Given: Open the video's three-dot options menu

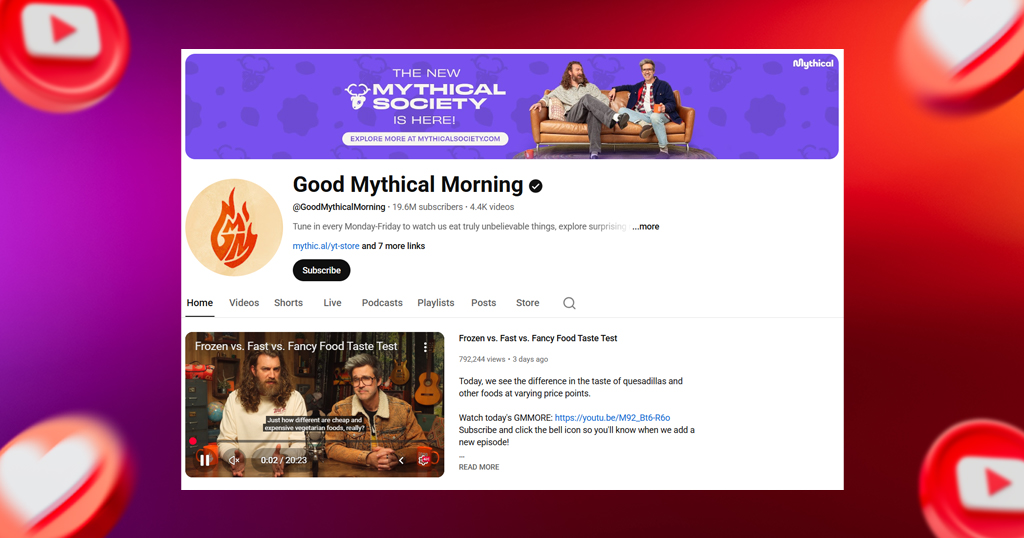Looking at the screenshot, I should (425, 347).
